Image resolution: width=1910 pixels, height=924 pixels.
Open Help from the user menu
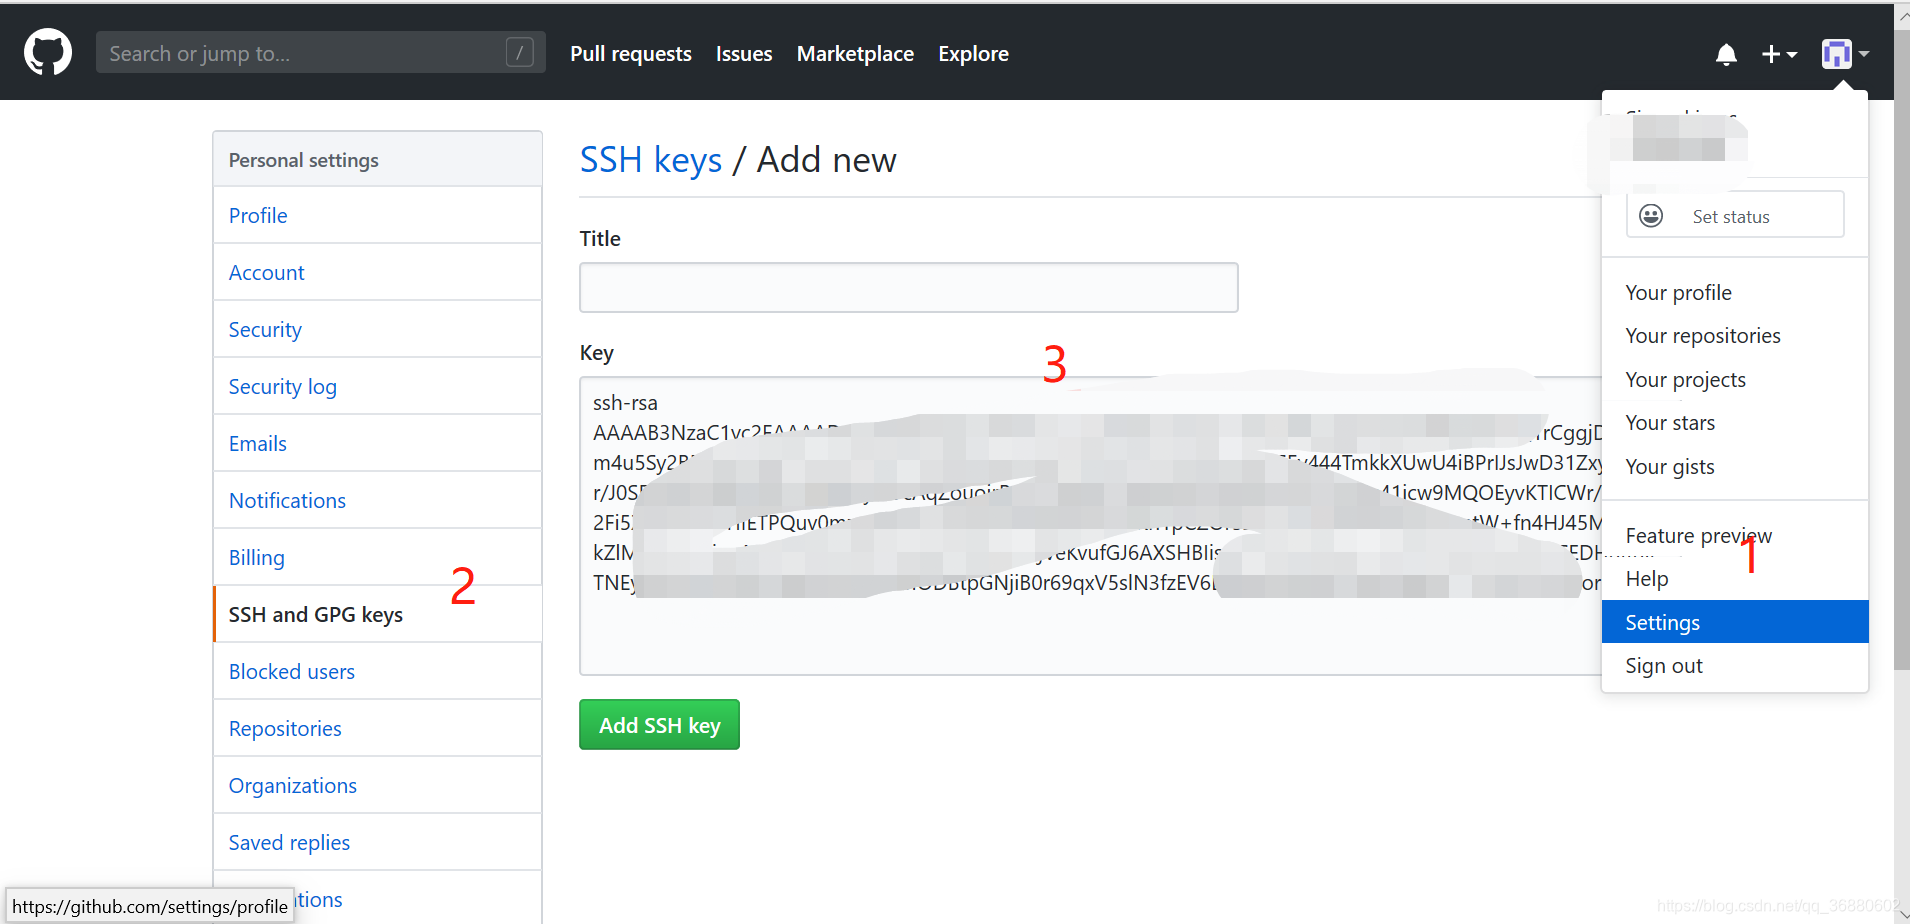[x=1735, y=579]
